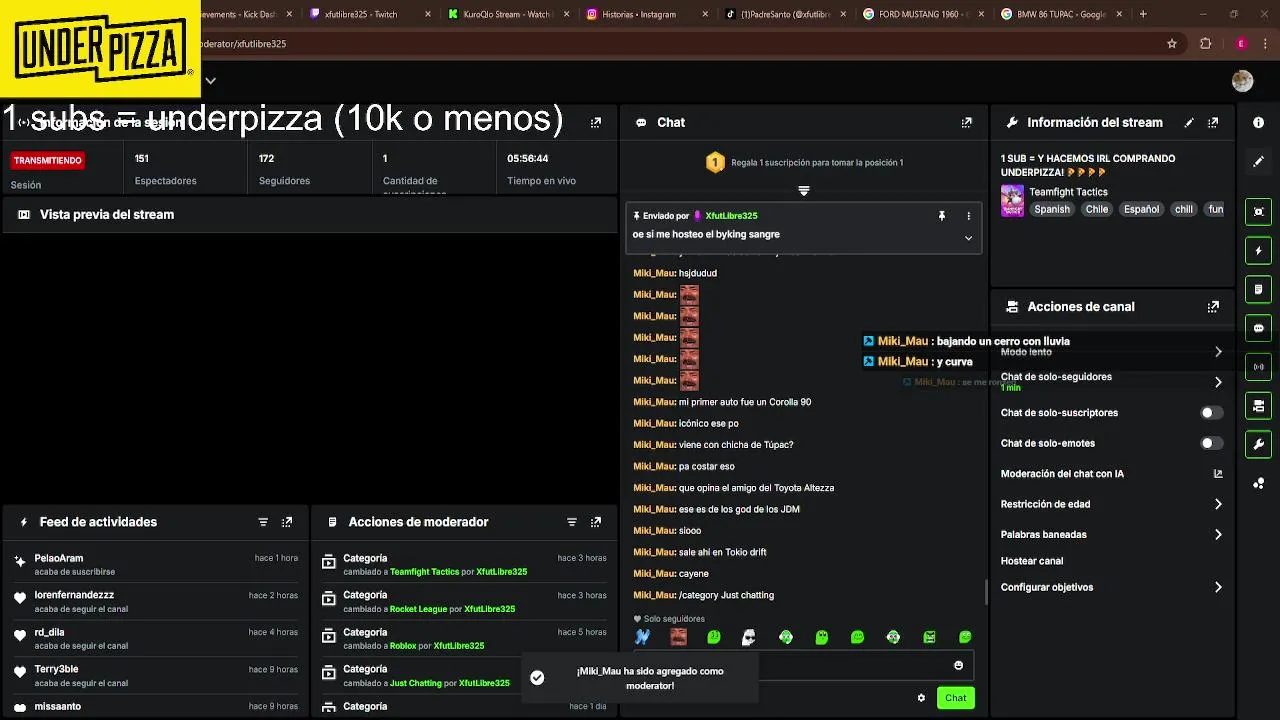
Task: Pop out Acciones de moderador panel
Action: 596,522
